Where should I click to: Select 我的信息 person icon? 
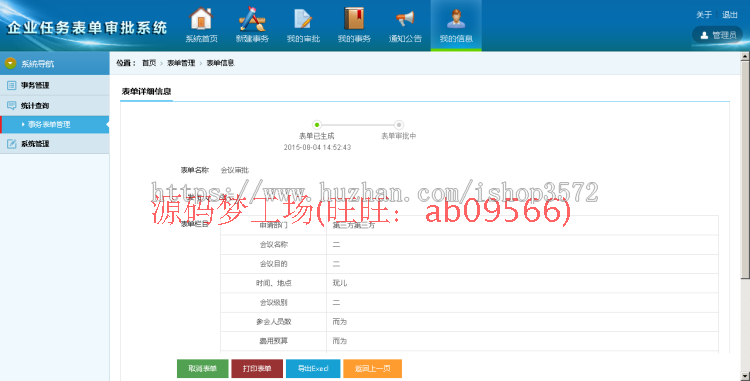(456, 19)
